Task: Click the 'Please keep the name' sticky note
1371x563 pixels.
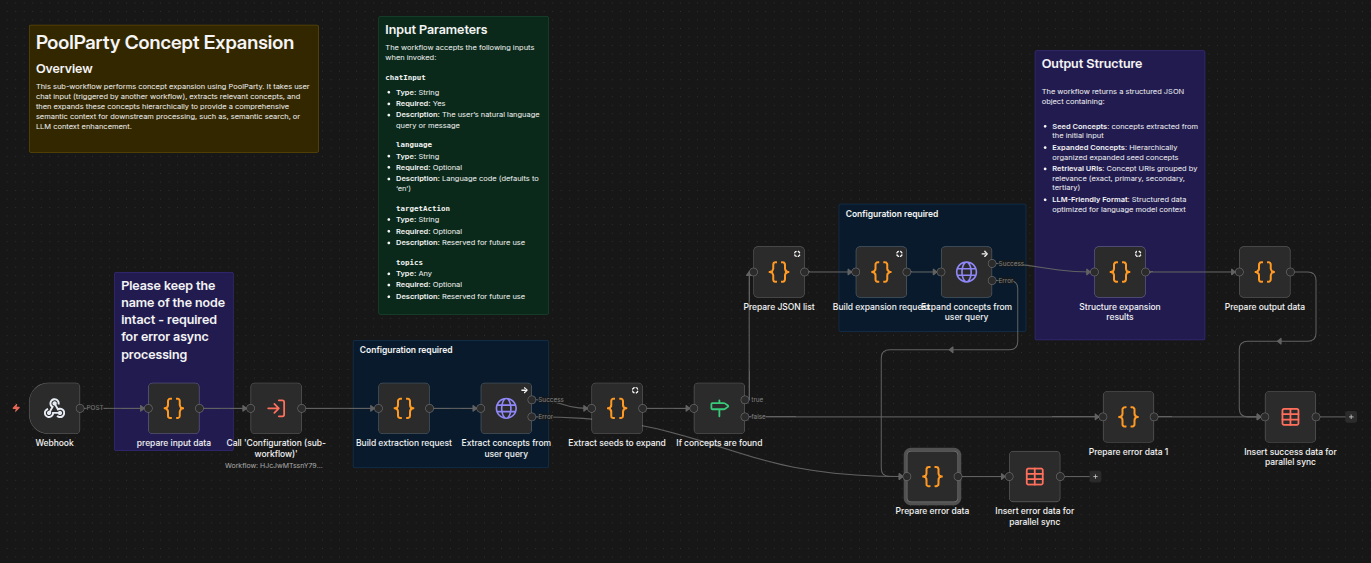Action: coord(173,361)
